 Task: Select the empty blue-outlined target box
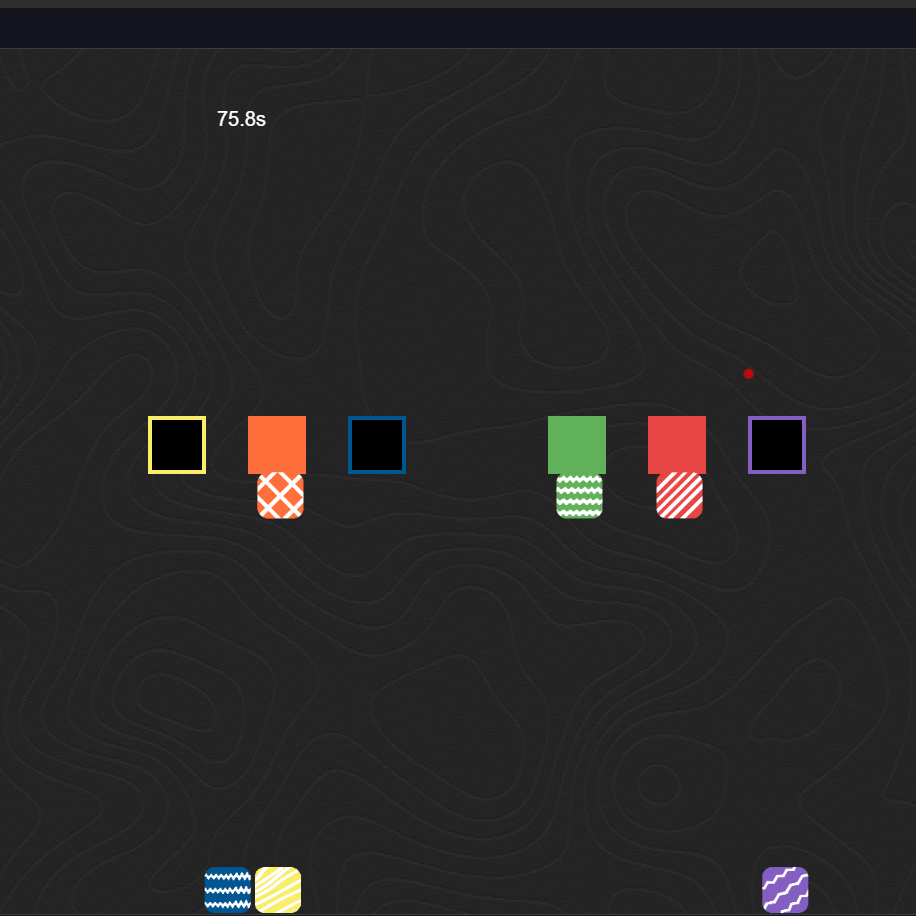click(377, 445)
